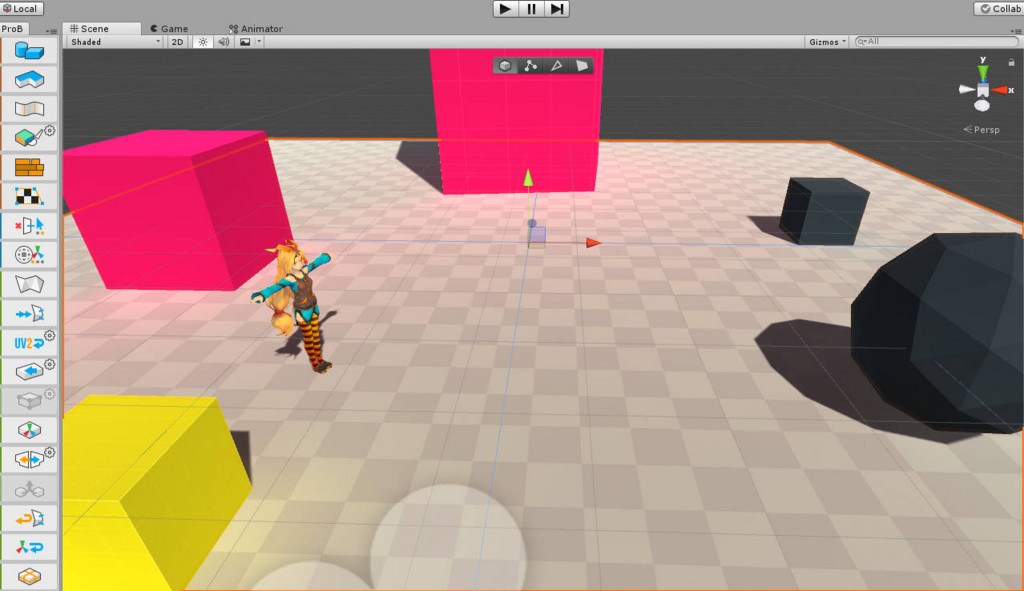
Task: Select the New Poly Shape tool
Action: [29, 80]
